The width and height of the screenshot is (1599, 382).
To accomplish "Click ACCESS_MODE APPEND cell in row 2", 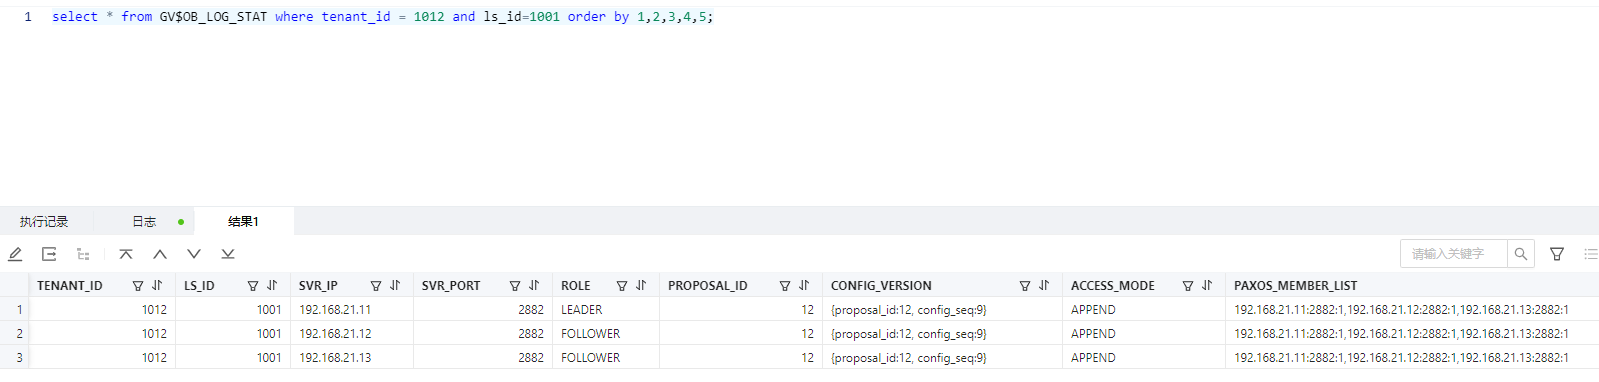I will 1144,334.
